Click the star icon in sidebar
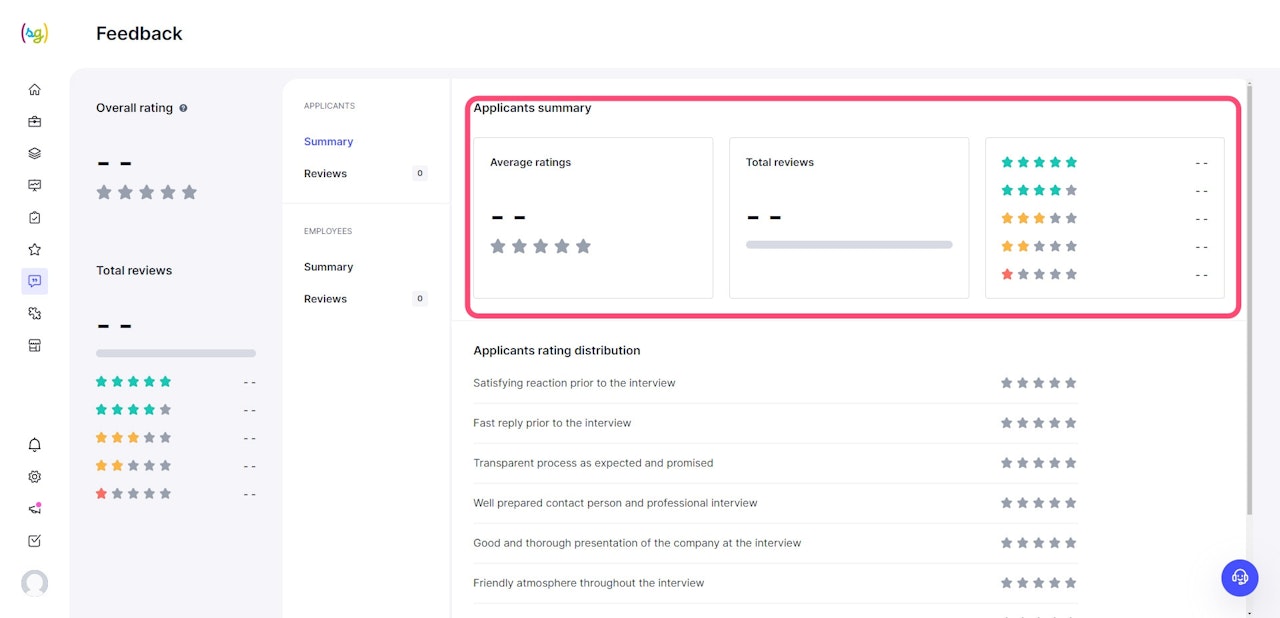This screenshot has width=1280, height=618. (x=35, y=250)
